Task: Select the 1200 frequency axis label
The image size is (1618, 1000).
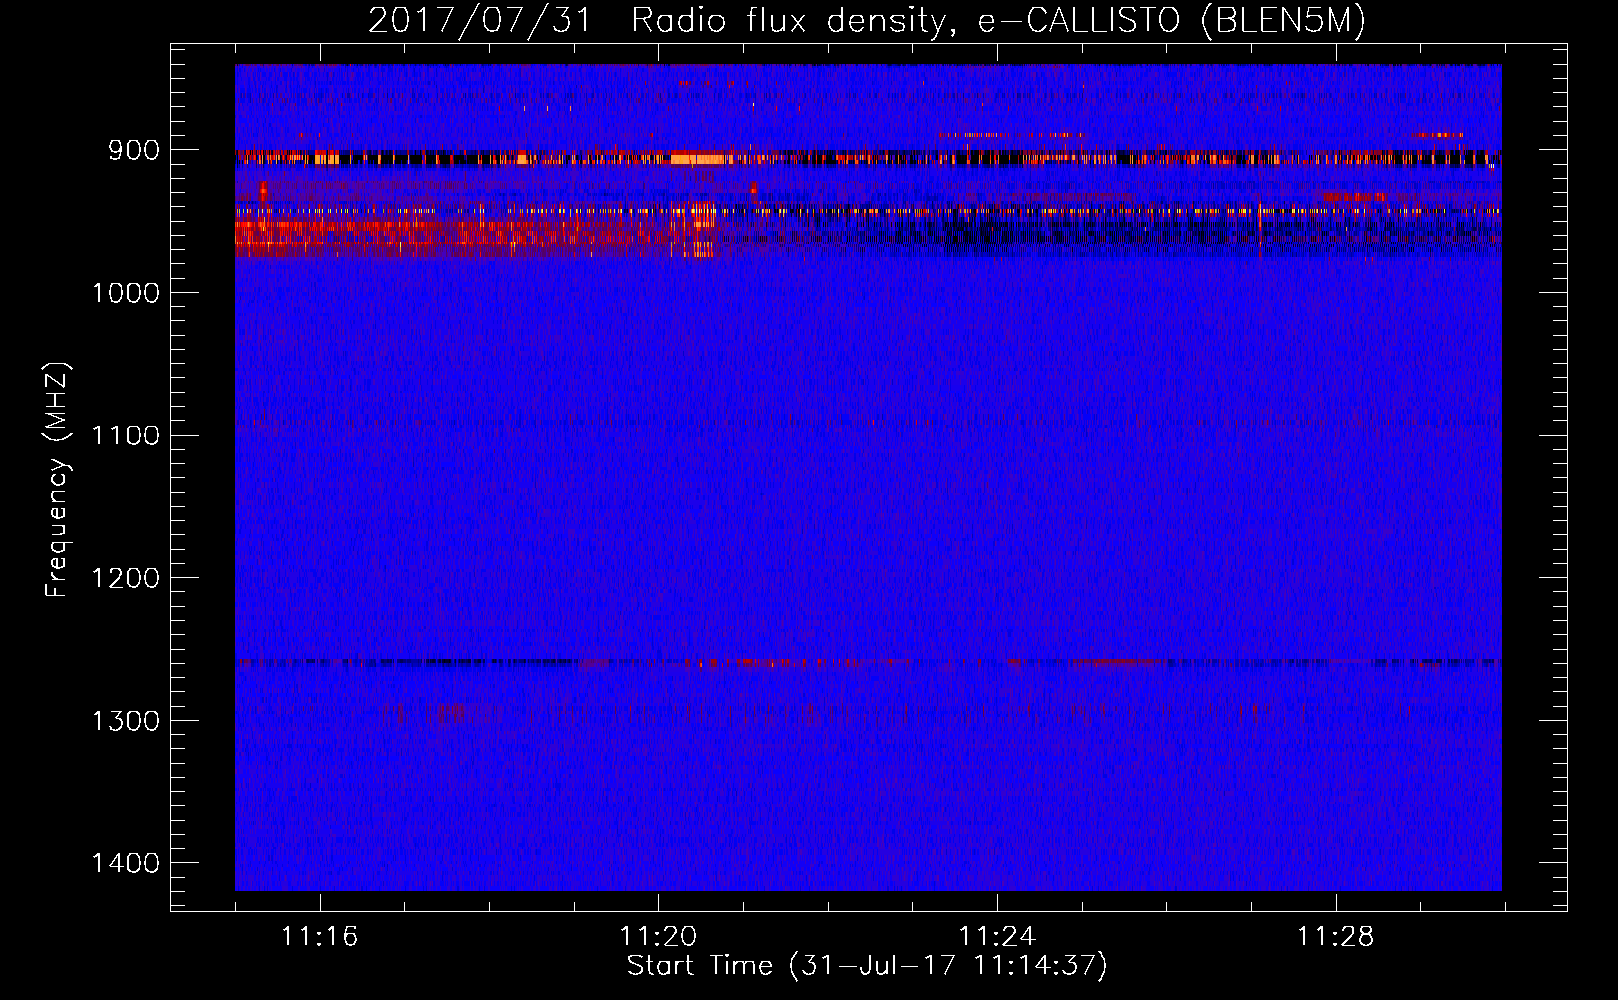Action: pos(125,579)
